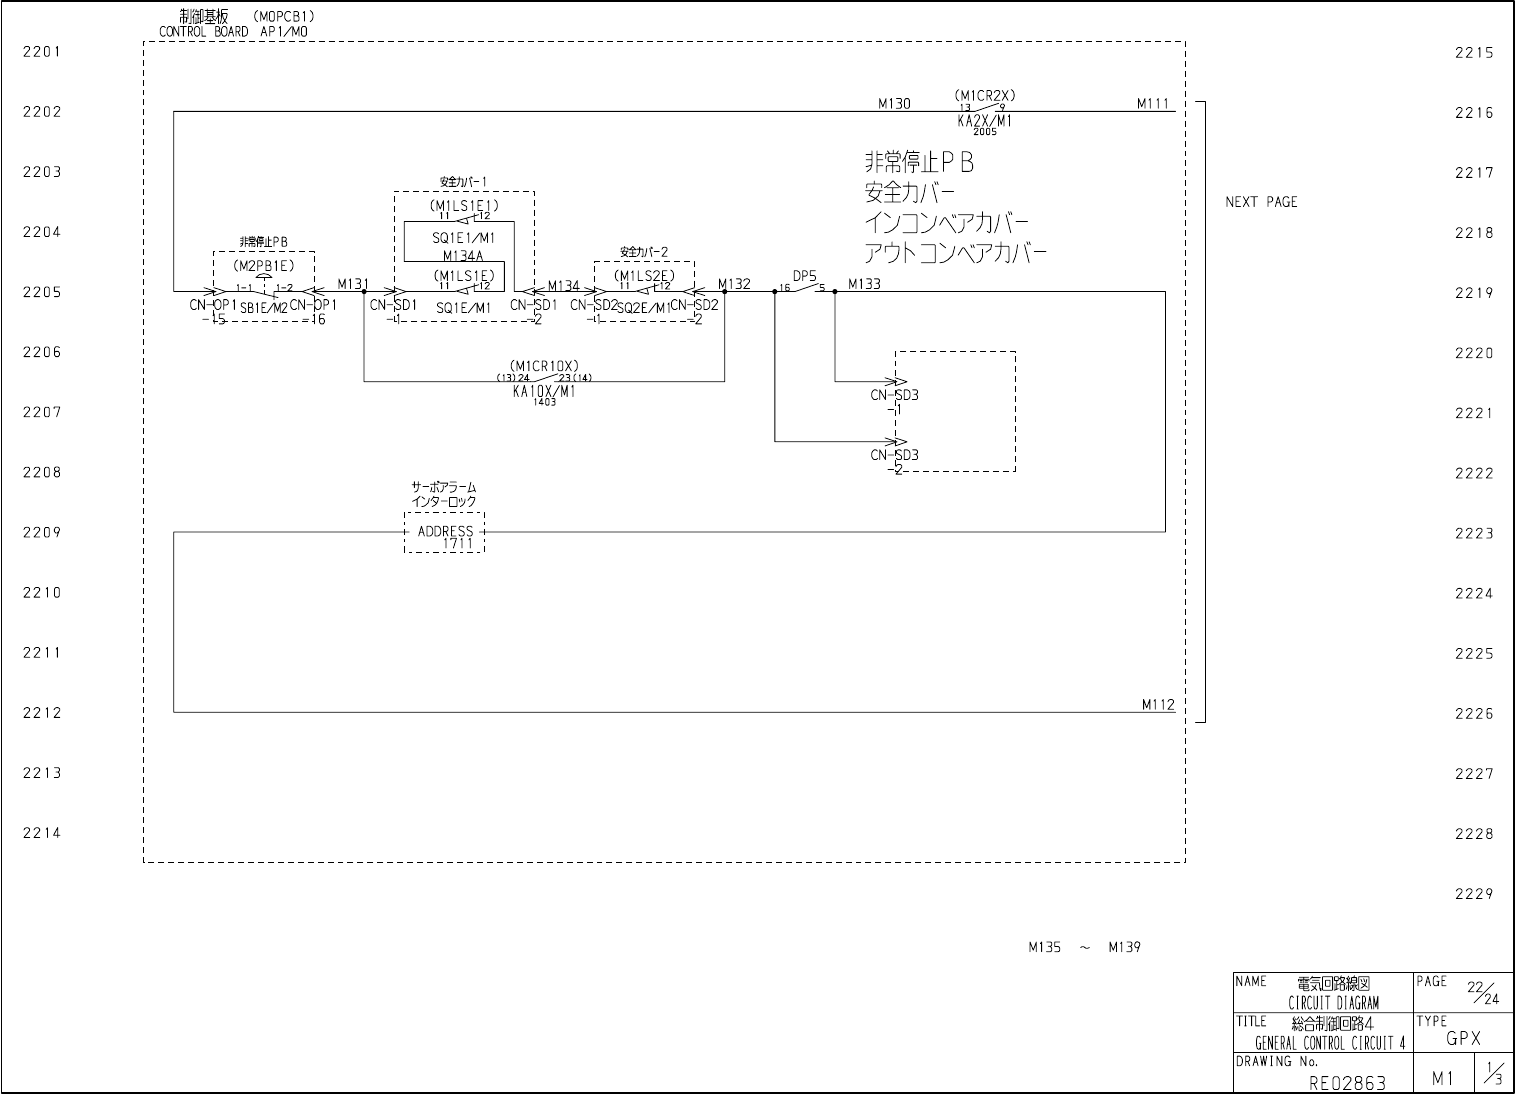Select the CONTROL BOARD AP1/M0 heading

click(234, 32)
